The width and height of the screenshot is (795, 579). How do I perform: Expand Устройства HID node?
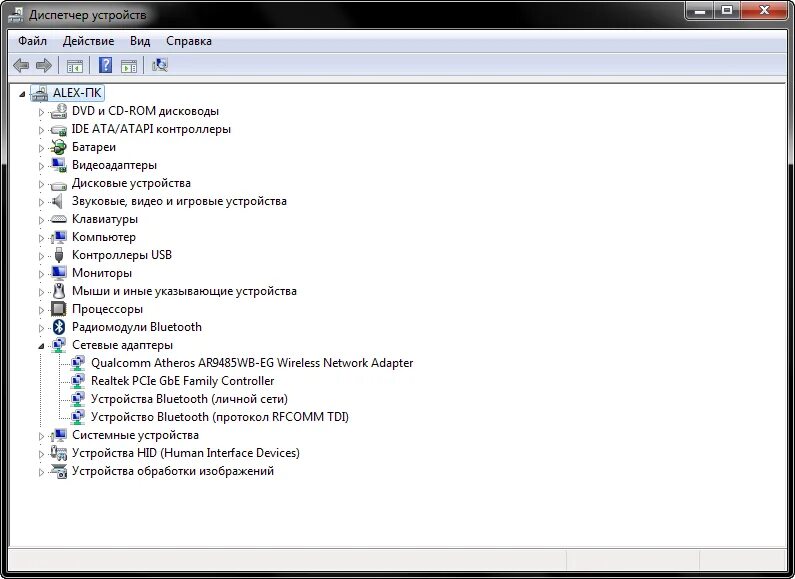point(41,454)
